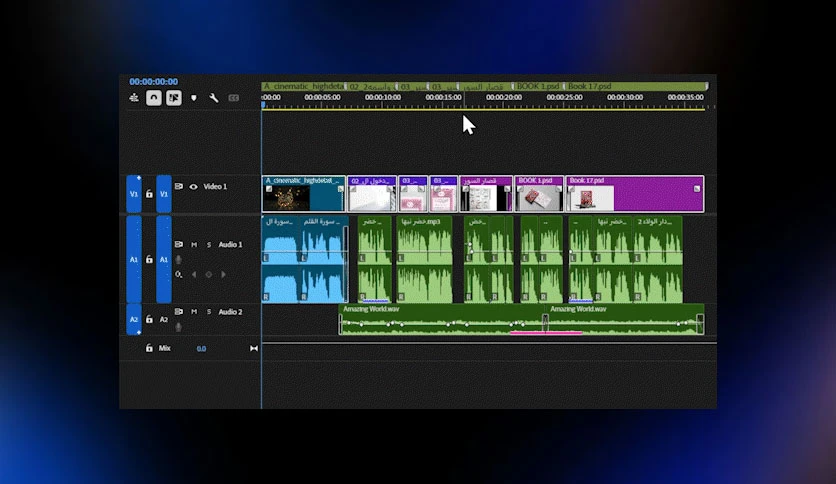The width and height of the screenshot is (836, 484).
Task: Select the دار الوائد 2 audio clip on Audio 1
Action: click(658, 260)
